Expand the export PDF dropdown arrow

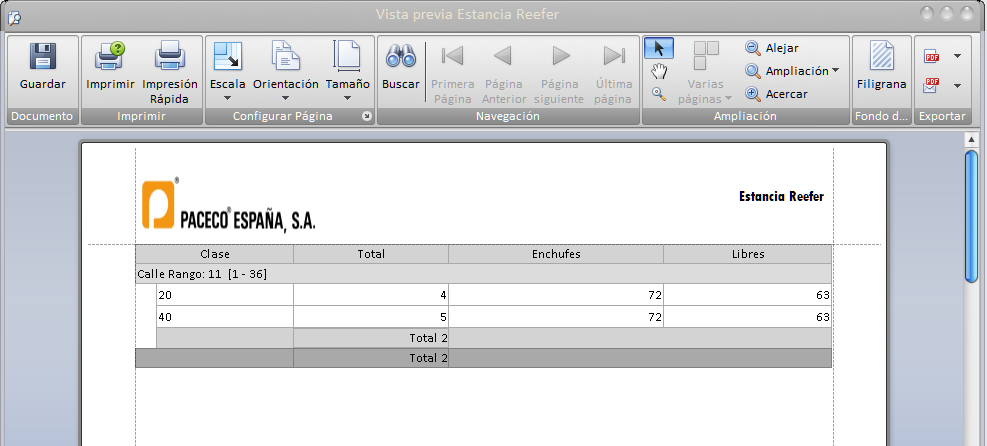(x=957, y=56)
